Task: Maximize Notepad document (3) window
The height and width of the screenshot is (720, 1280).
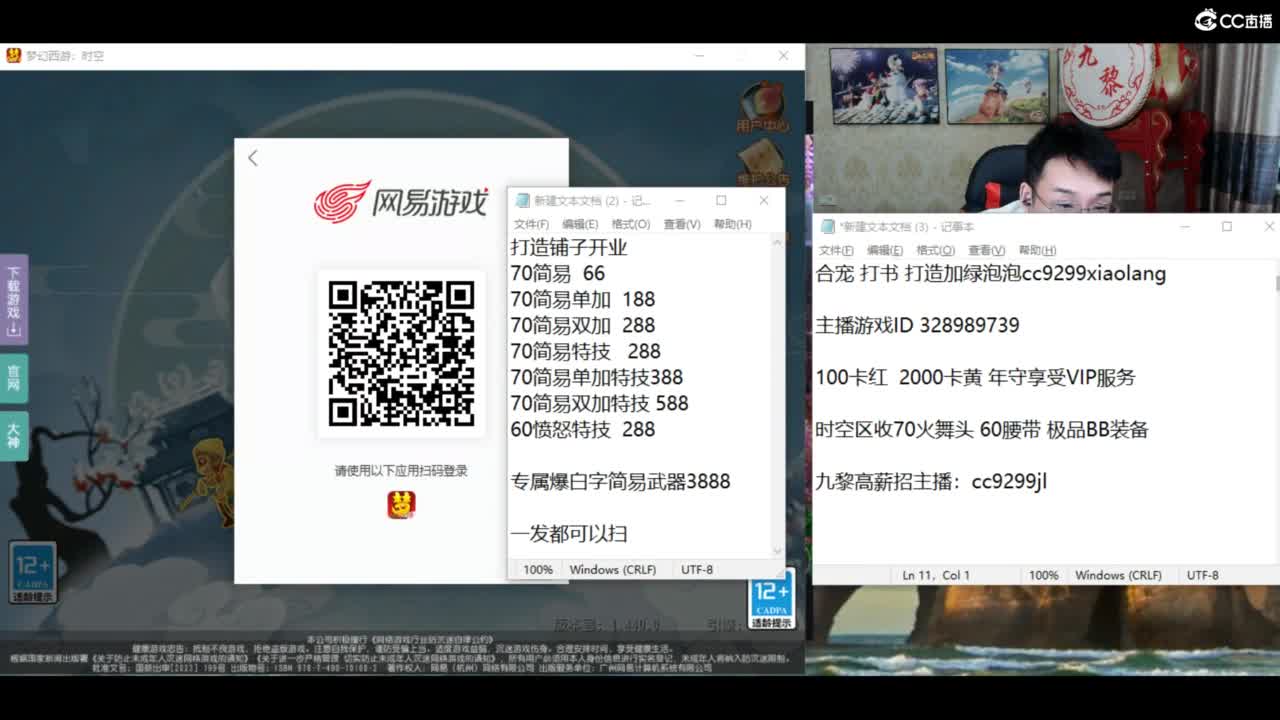Action: 1227,227
